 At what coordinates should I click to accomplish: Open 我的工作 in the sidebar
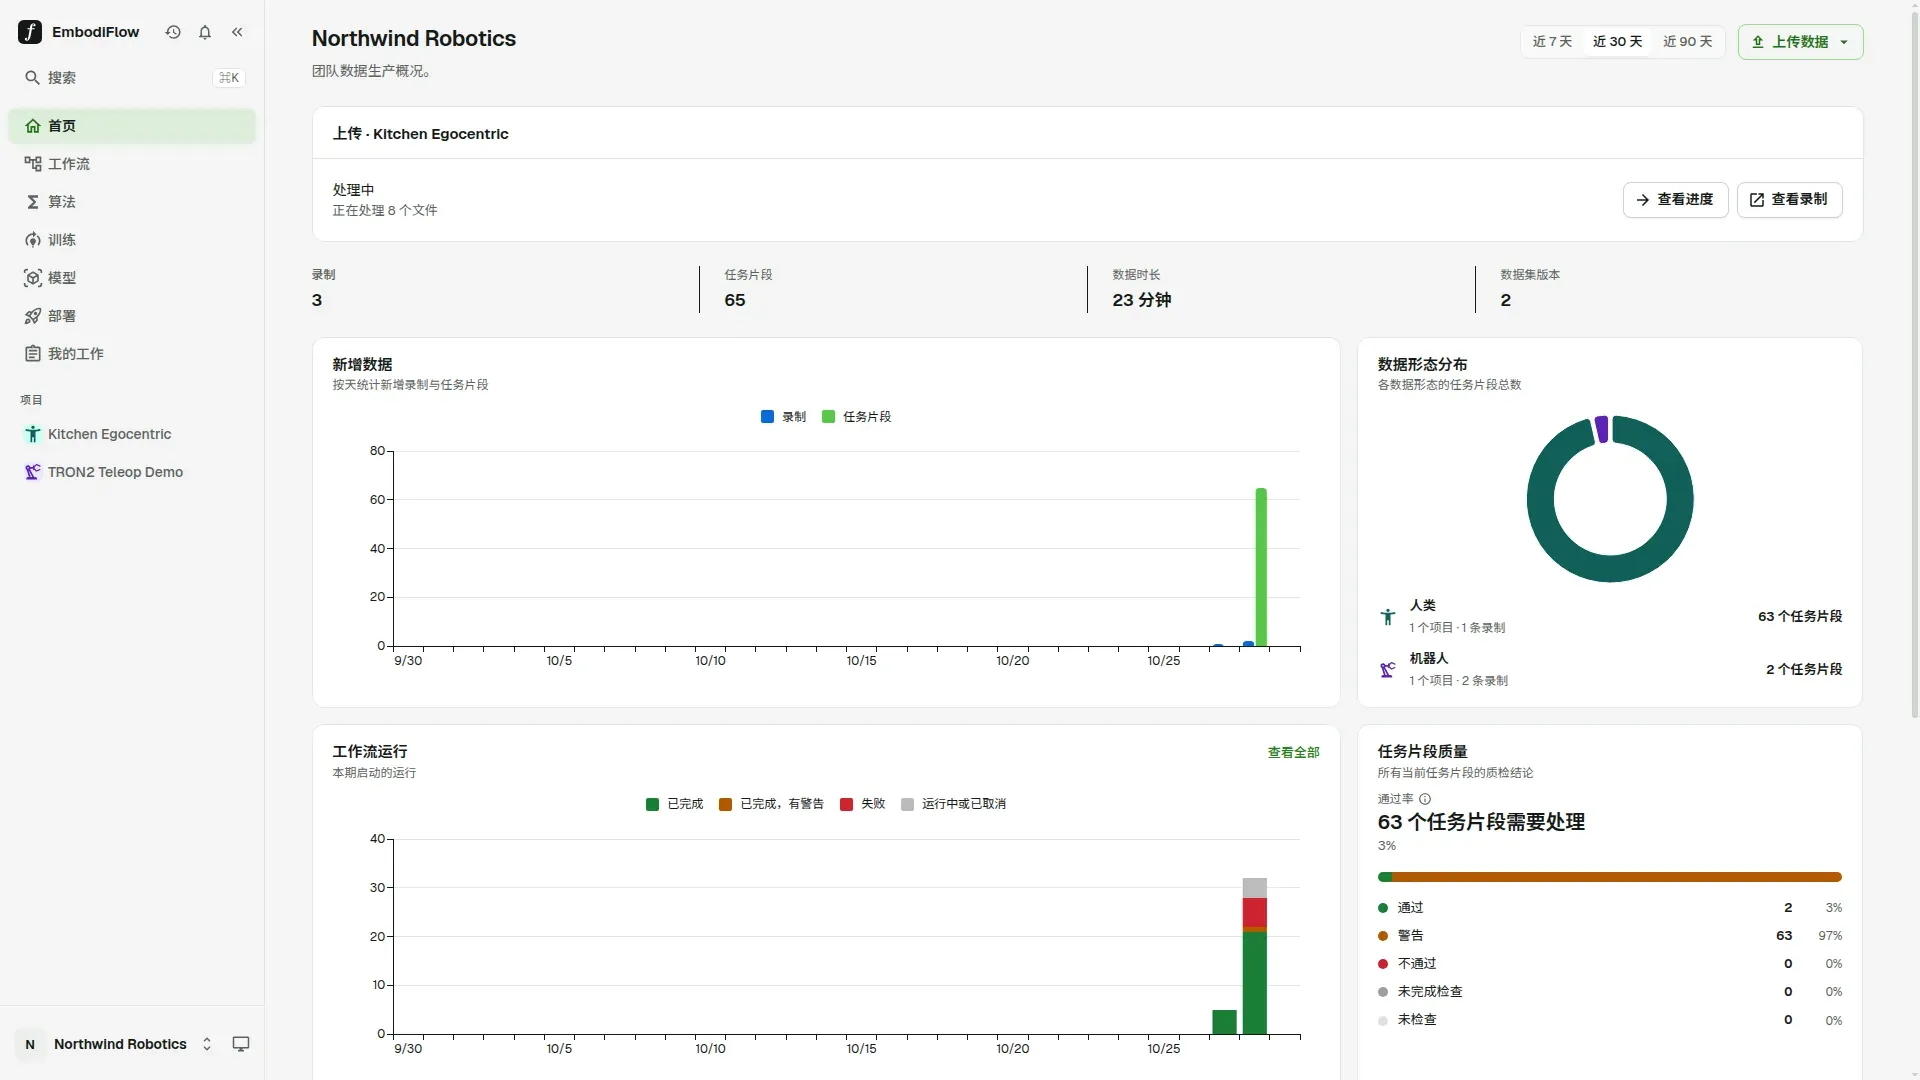[x=132, y=354]
